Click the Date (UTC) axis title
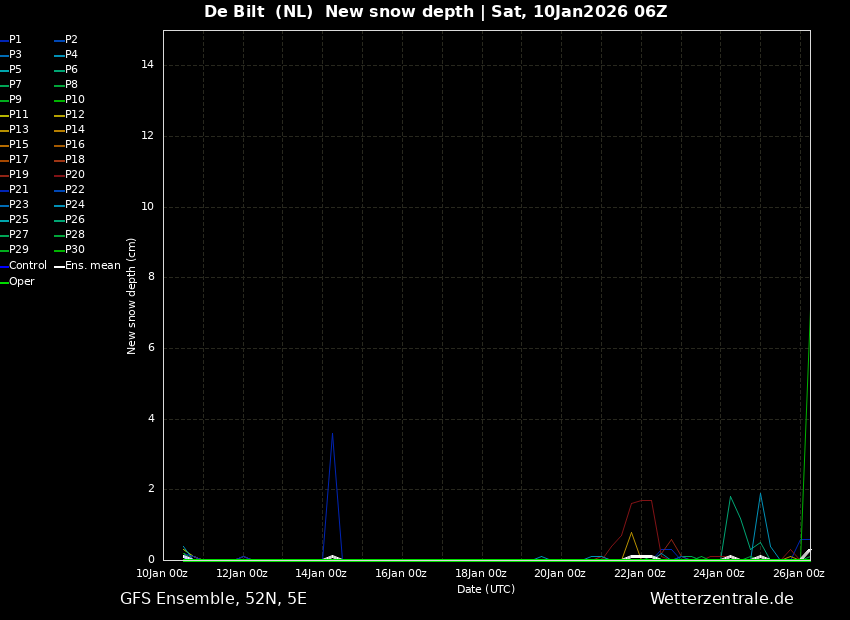The width and height of the screenshot is (850, 620). coord(486,589)
